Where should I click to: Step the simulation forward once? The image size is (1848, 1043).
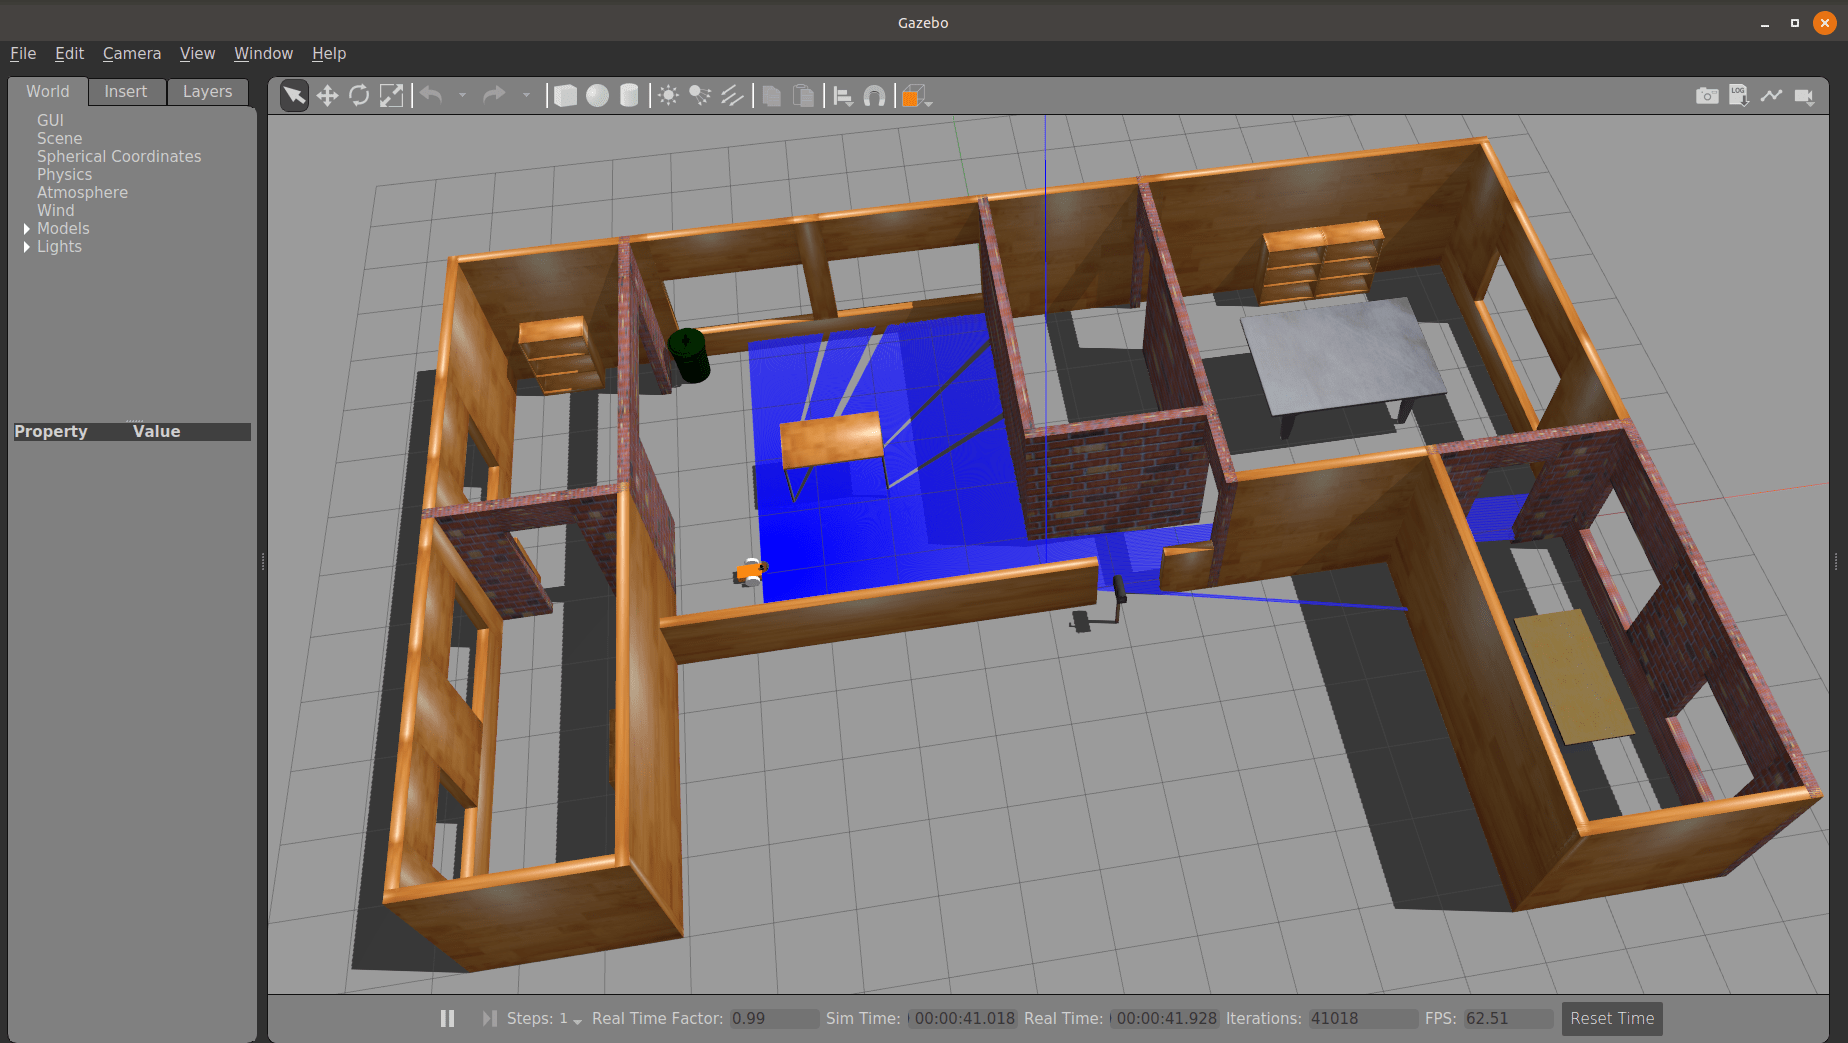(x=489, y=1018)
